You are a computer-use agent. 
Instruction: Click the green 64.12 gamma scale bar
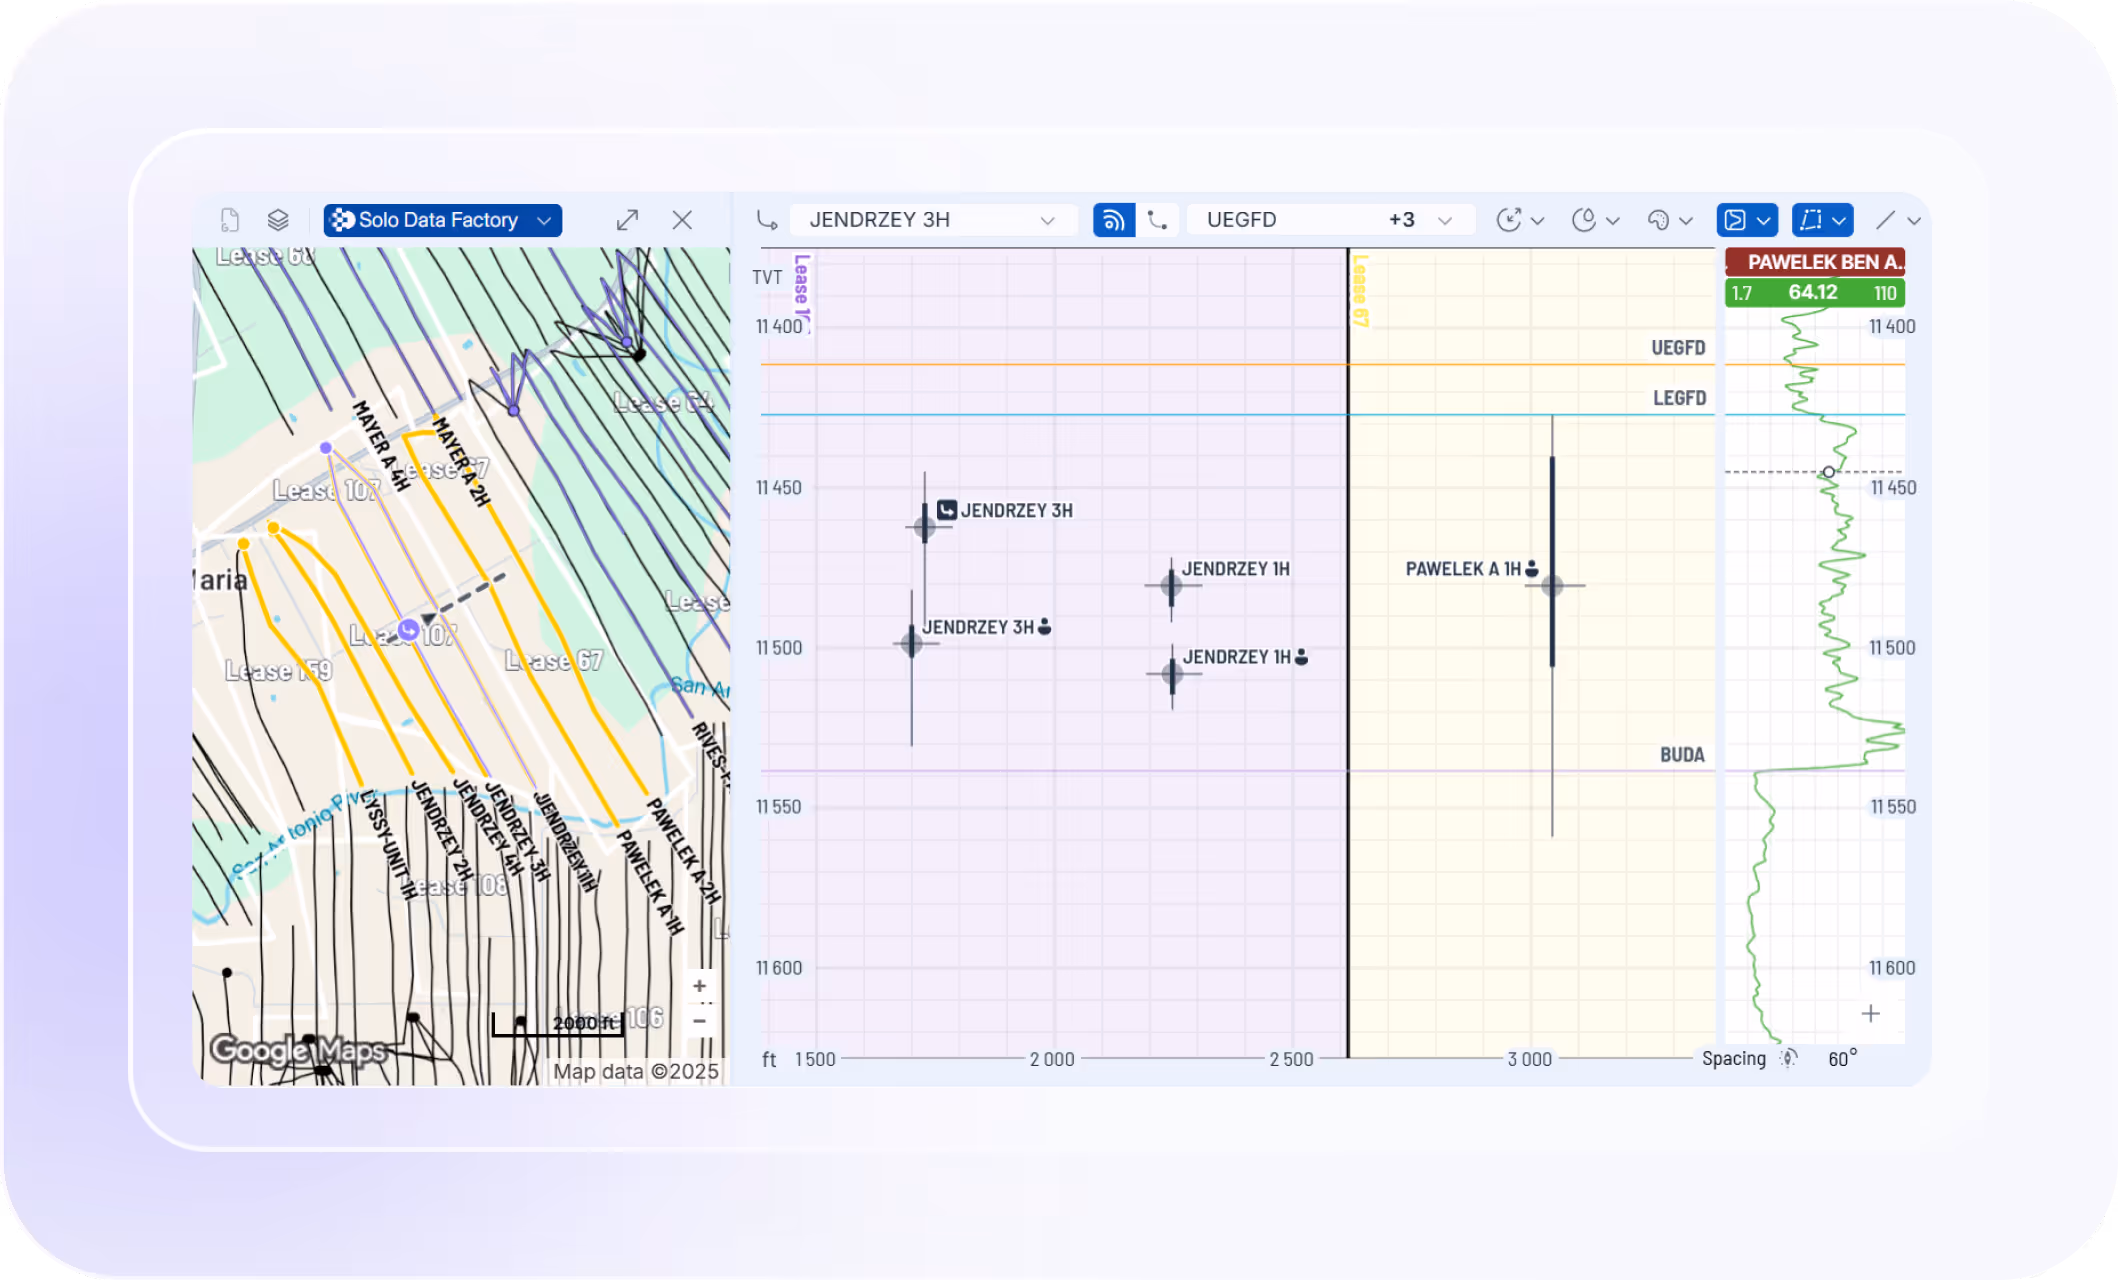1814,293
